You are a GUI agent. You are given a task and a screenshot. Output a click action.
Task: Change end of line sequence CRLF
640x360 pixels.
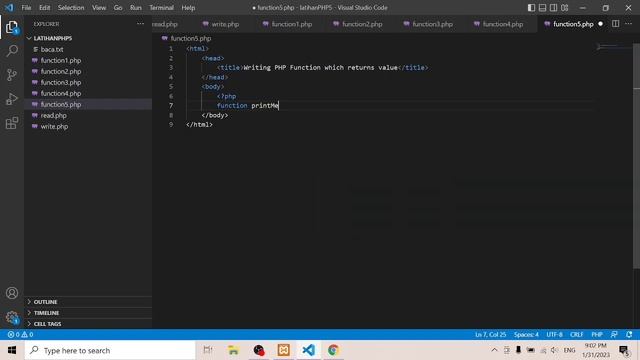point(576,334)
